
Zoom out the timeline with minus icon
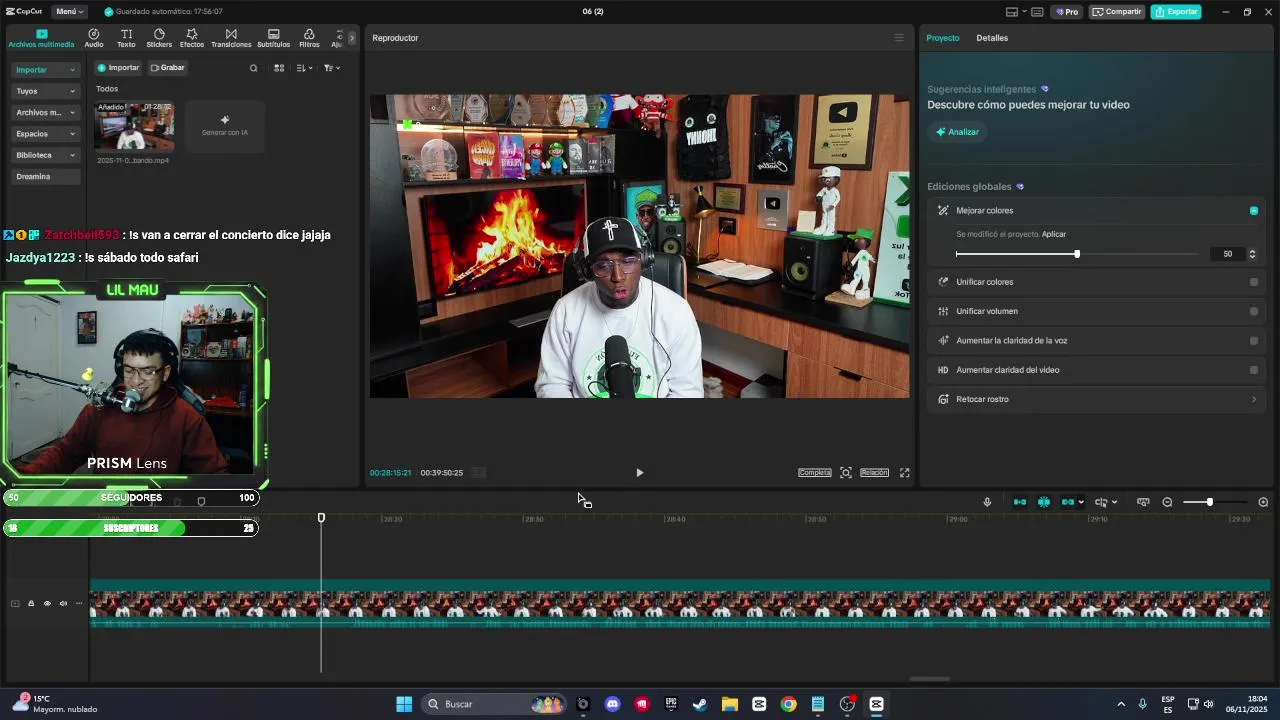(1167, 502)
